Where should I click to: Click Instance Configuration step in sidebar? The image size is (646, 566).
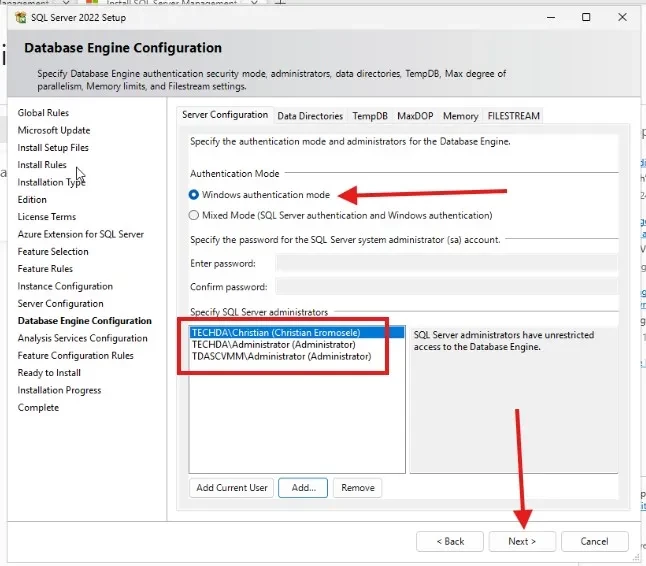click(x=65, y=286)
